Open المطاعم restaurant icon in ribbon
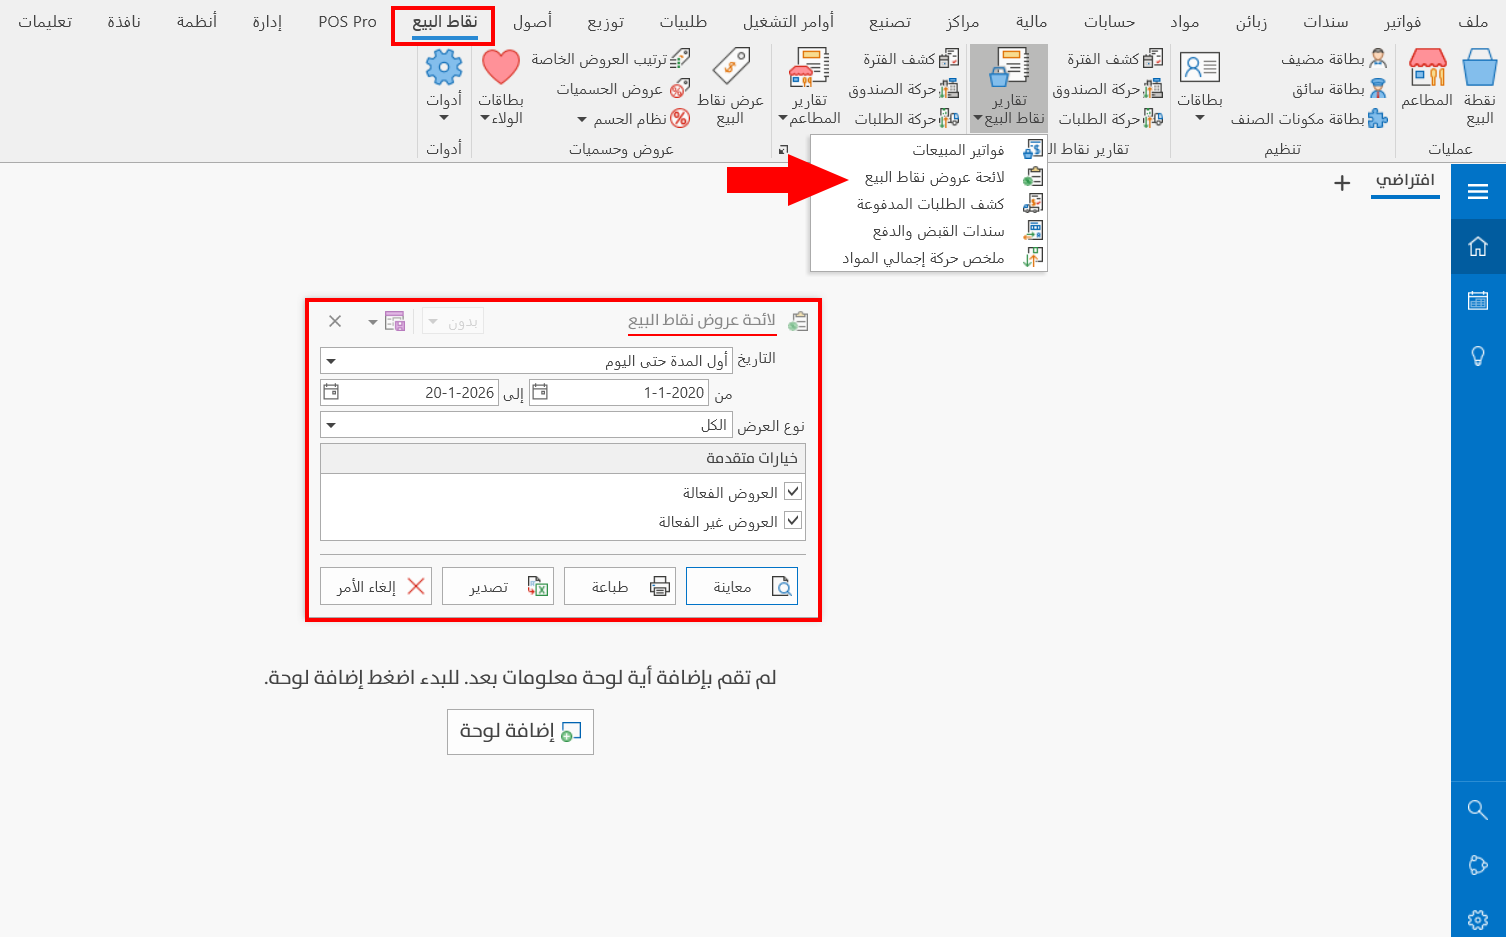The image size is (1506, 937). coord(1427,79)
